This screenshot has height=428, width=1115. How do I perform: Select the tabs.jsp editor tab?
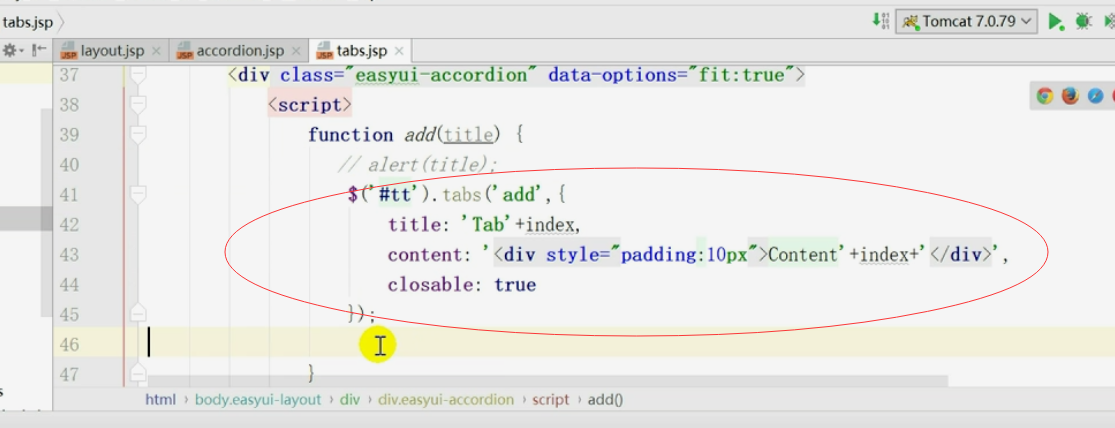coord(362,51)
